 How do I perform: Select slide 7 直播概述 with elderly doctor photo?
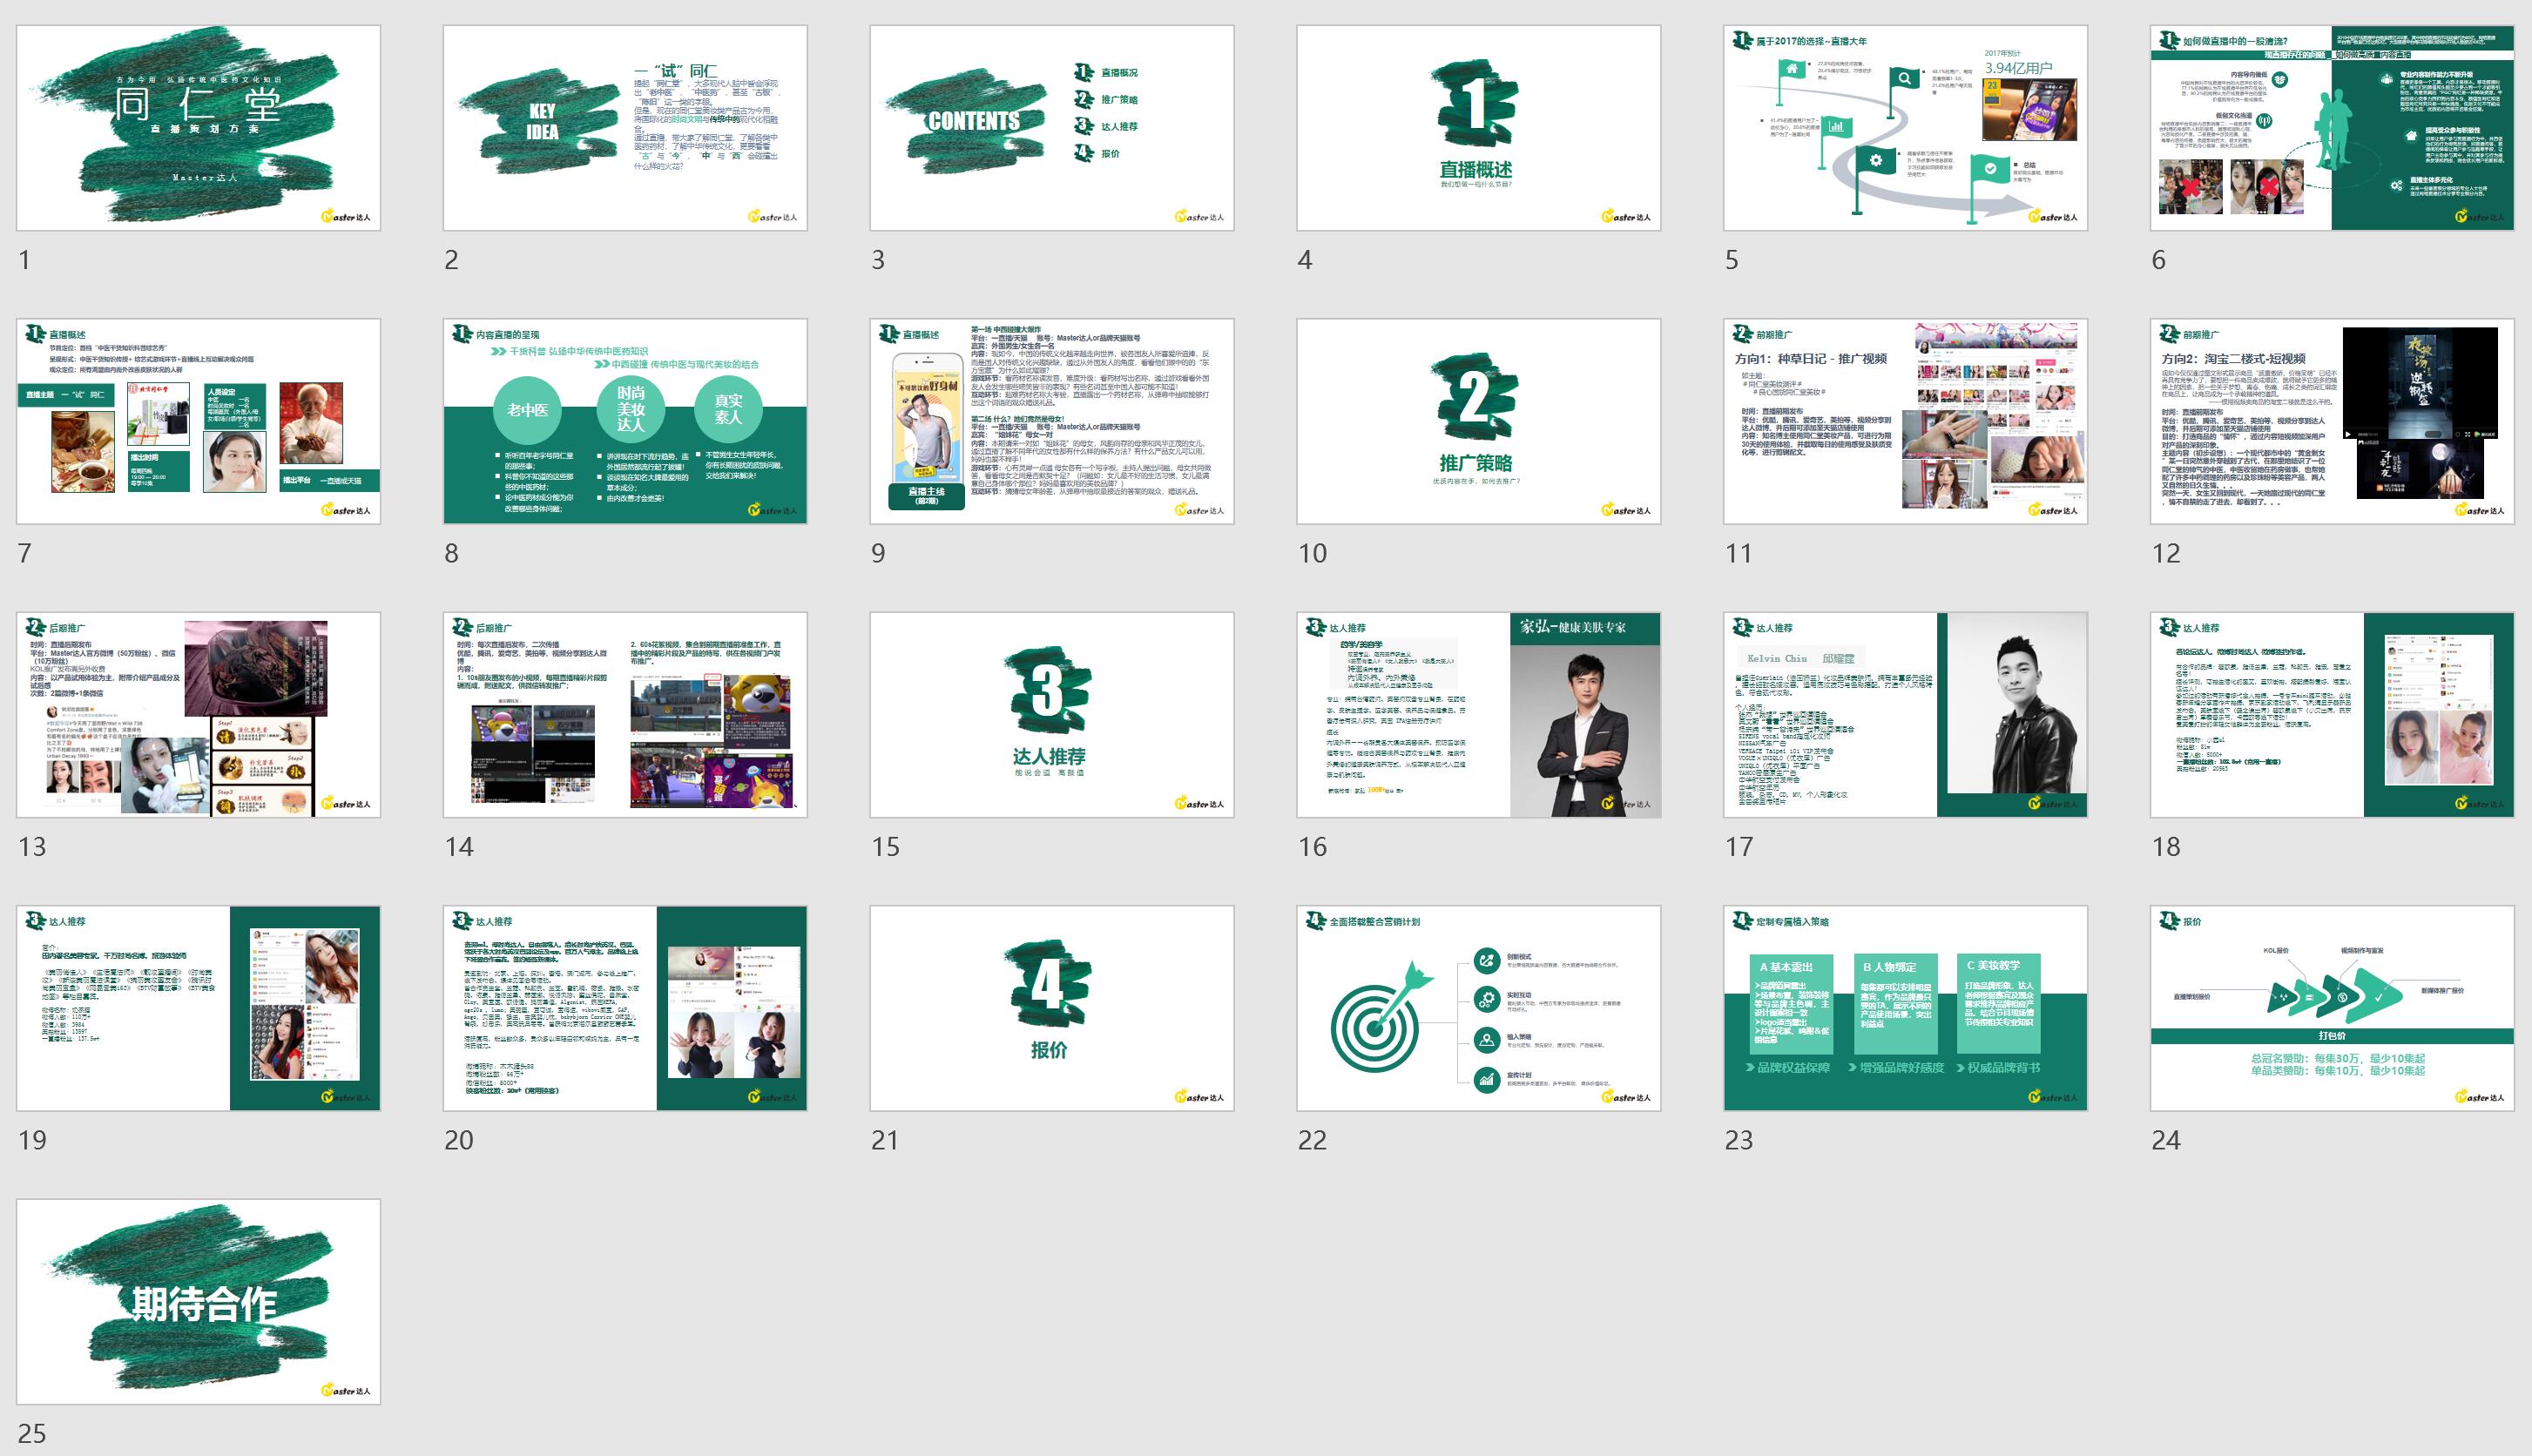(198, 421)
